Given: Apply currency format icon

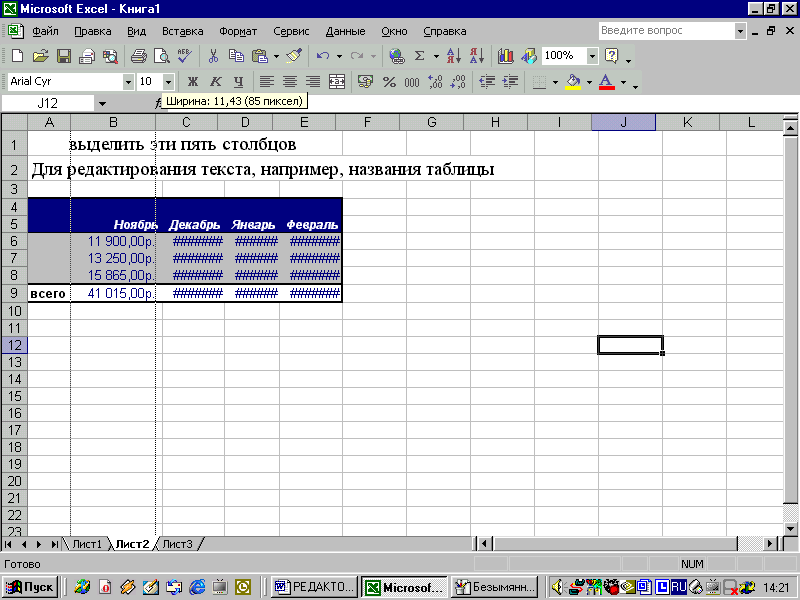Looking at the screenshot, I should 365,82.
